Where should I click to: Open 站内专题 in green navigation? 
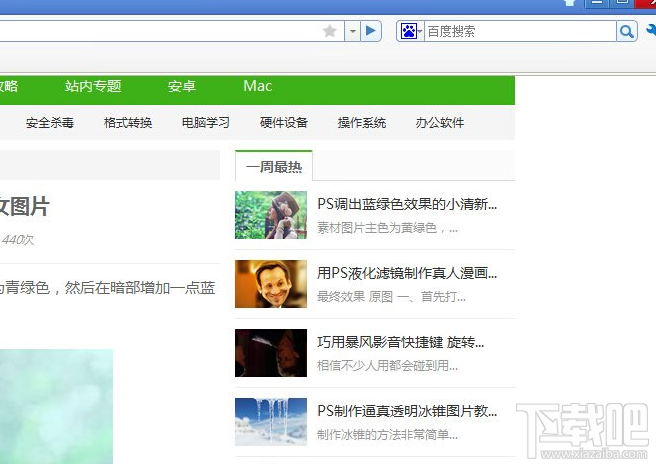(93, 86)
